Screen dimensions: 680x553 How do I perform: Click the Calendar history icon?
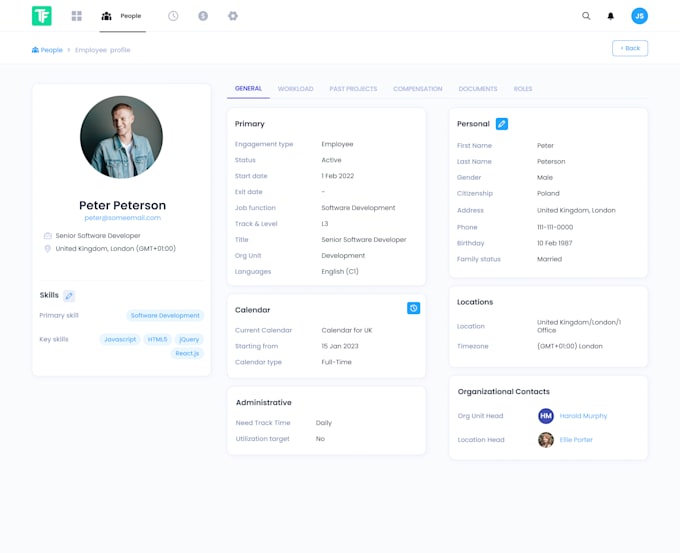coord(413,308)
